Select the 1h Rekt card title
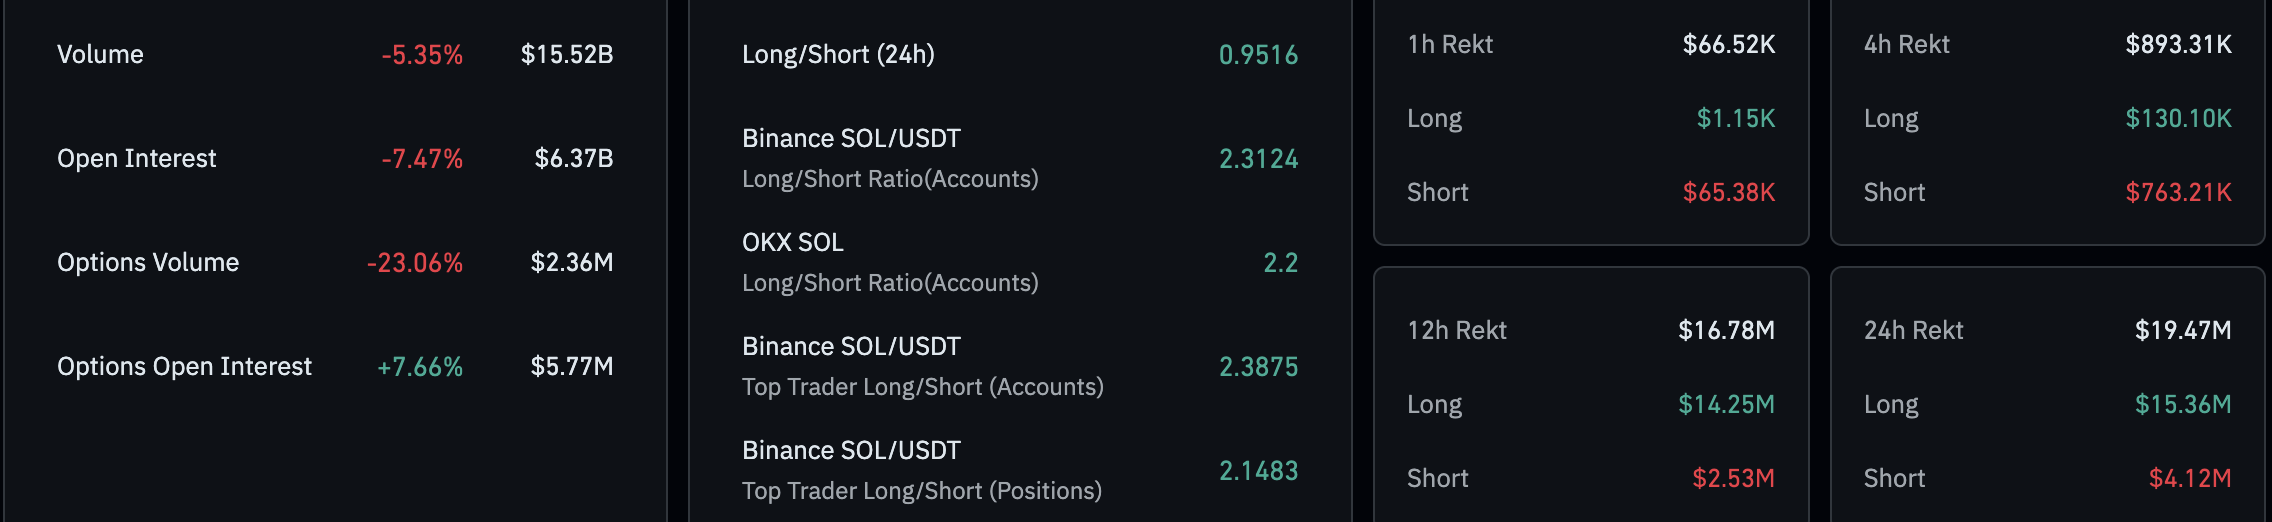Image resolution: width=2272 pixels, height=522 pixels. point(1450,44)
